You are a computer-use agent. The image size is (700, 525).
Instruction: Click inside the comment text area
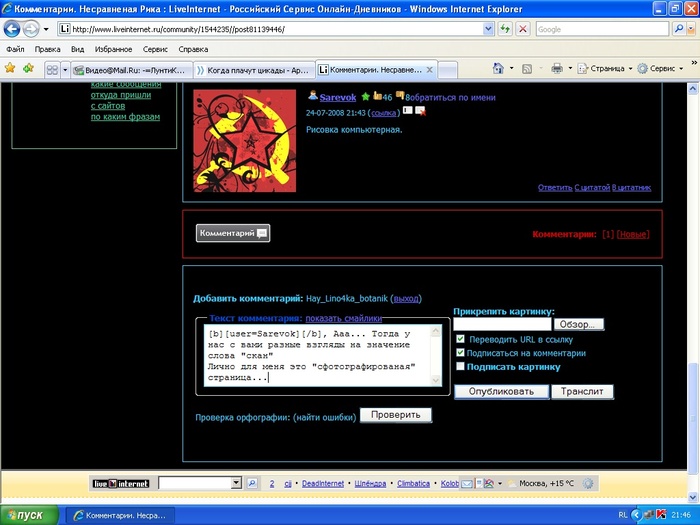point(318,355)
